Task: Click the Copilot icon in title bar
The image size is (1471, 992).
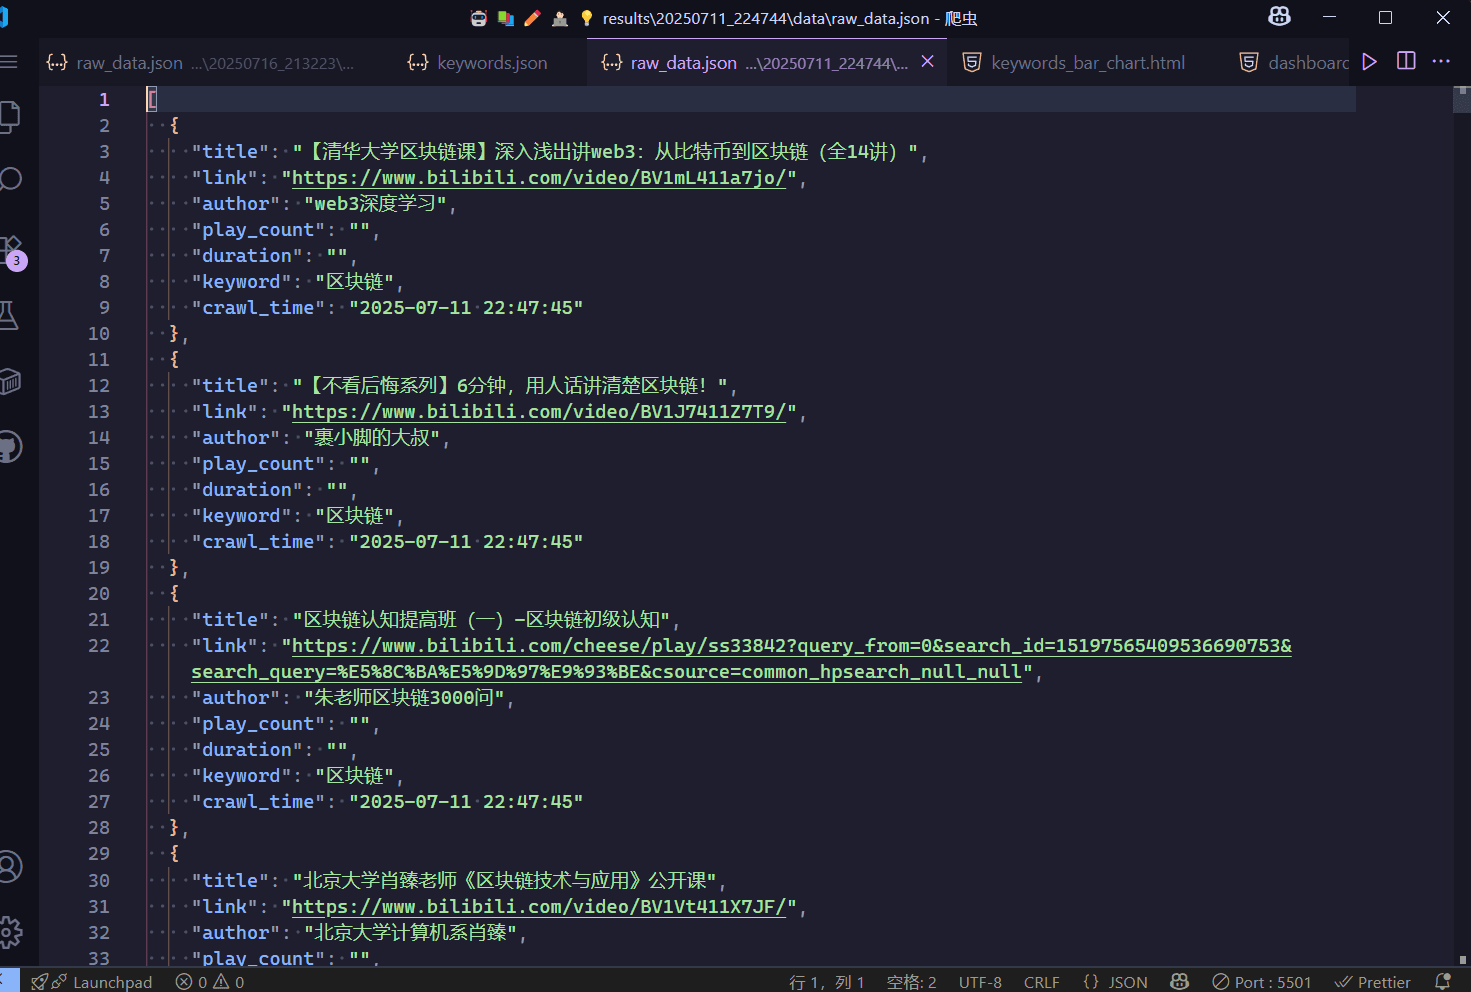Action: (1279, 17)
